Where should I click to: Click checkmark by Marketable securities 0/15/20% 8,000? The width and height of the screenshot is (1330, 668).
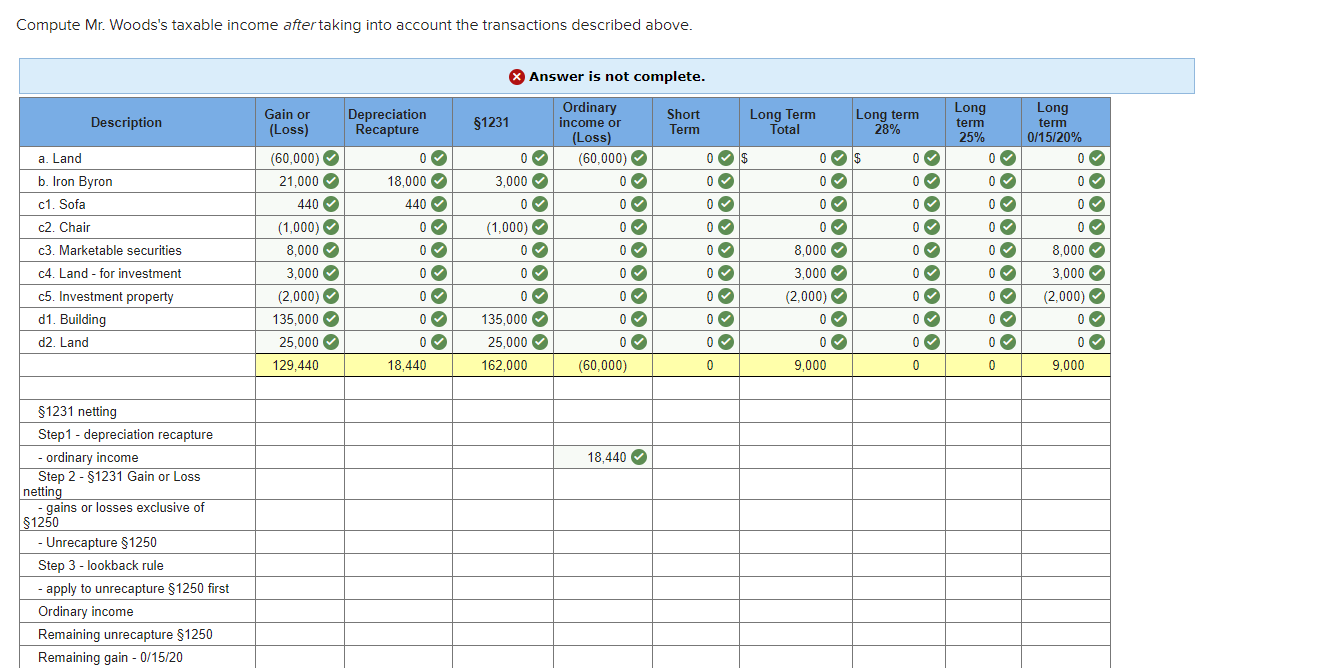pyautogui.click(x=1097, y=250)
